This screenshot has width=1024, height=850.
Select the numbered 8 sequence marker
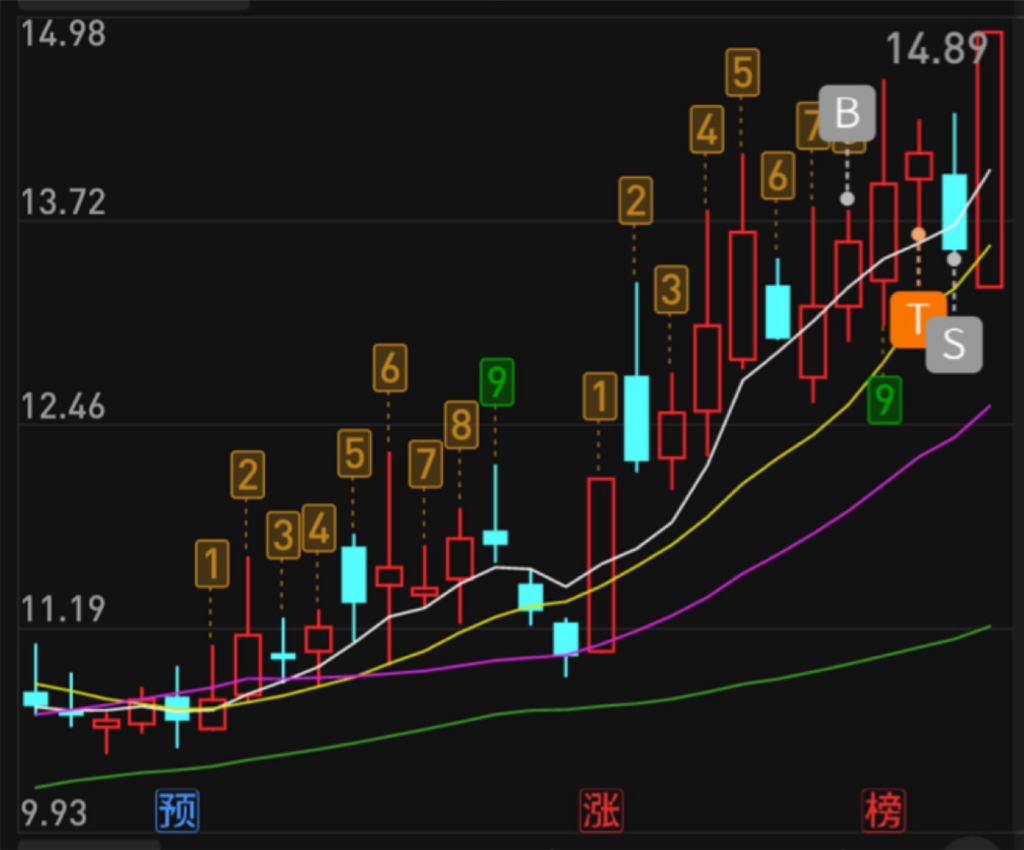(x=461, y=425)
